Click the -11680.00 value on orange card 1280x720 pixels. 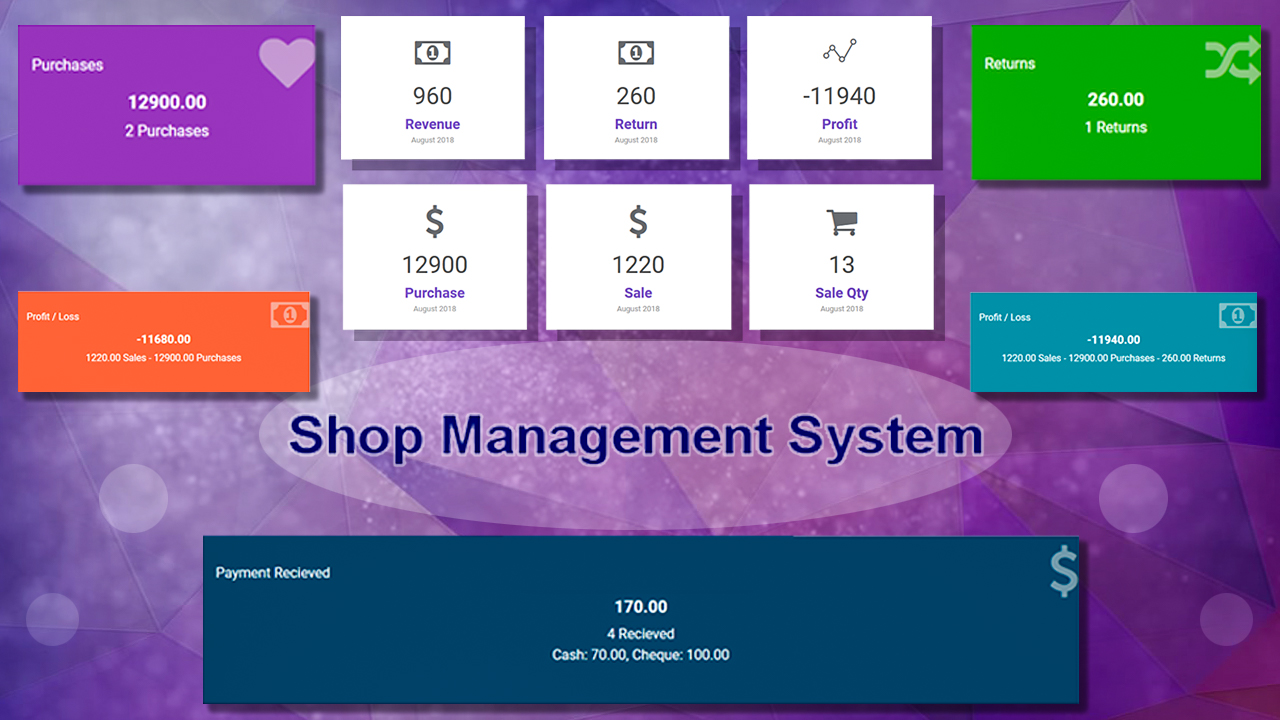click(163, 339)
